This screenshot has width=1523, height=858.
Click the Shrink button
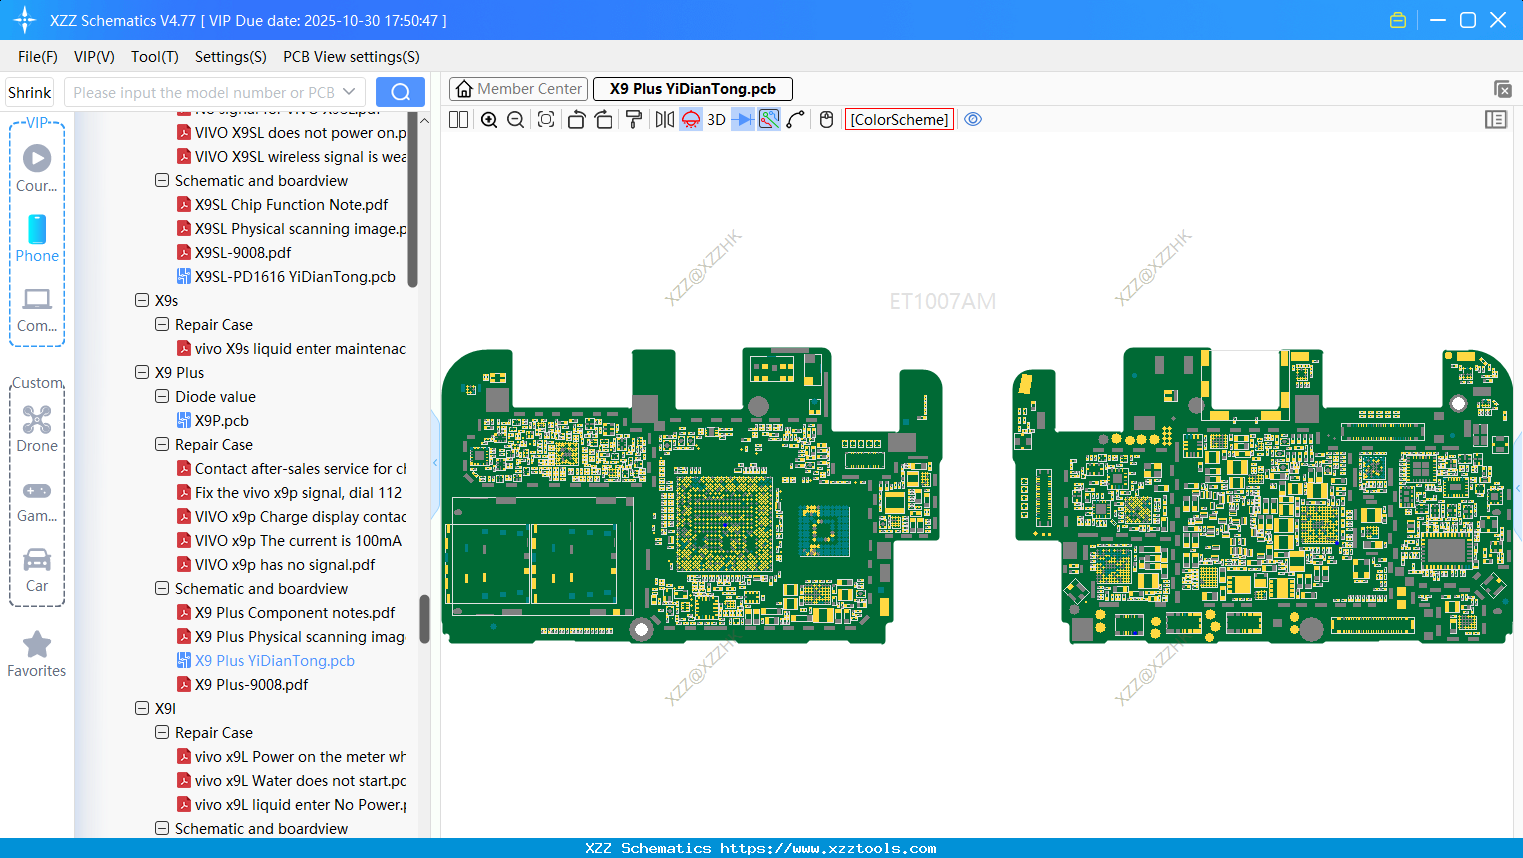coord(30,92)
